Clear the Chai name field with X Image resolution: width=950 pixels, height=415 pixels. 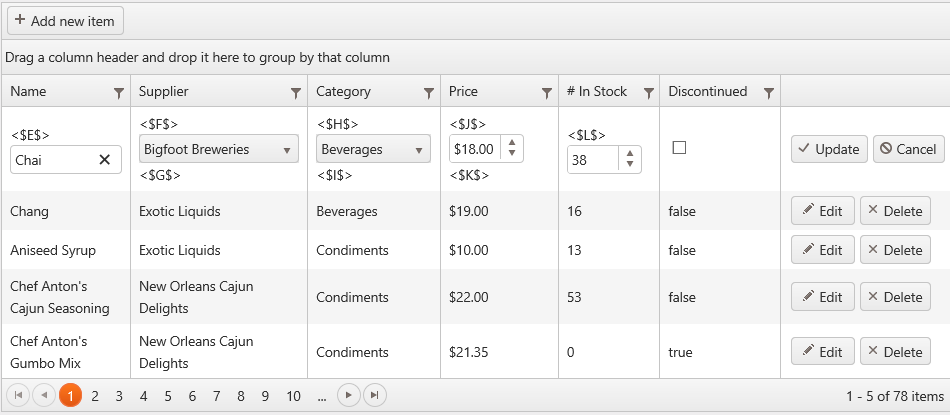click(104, 159)
